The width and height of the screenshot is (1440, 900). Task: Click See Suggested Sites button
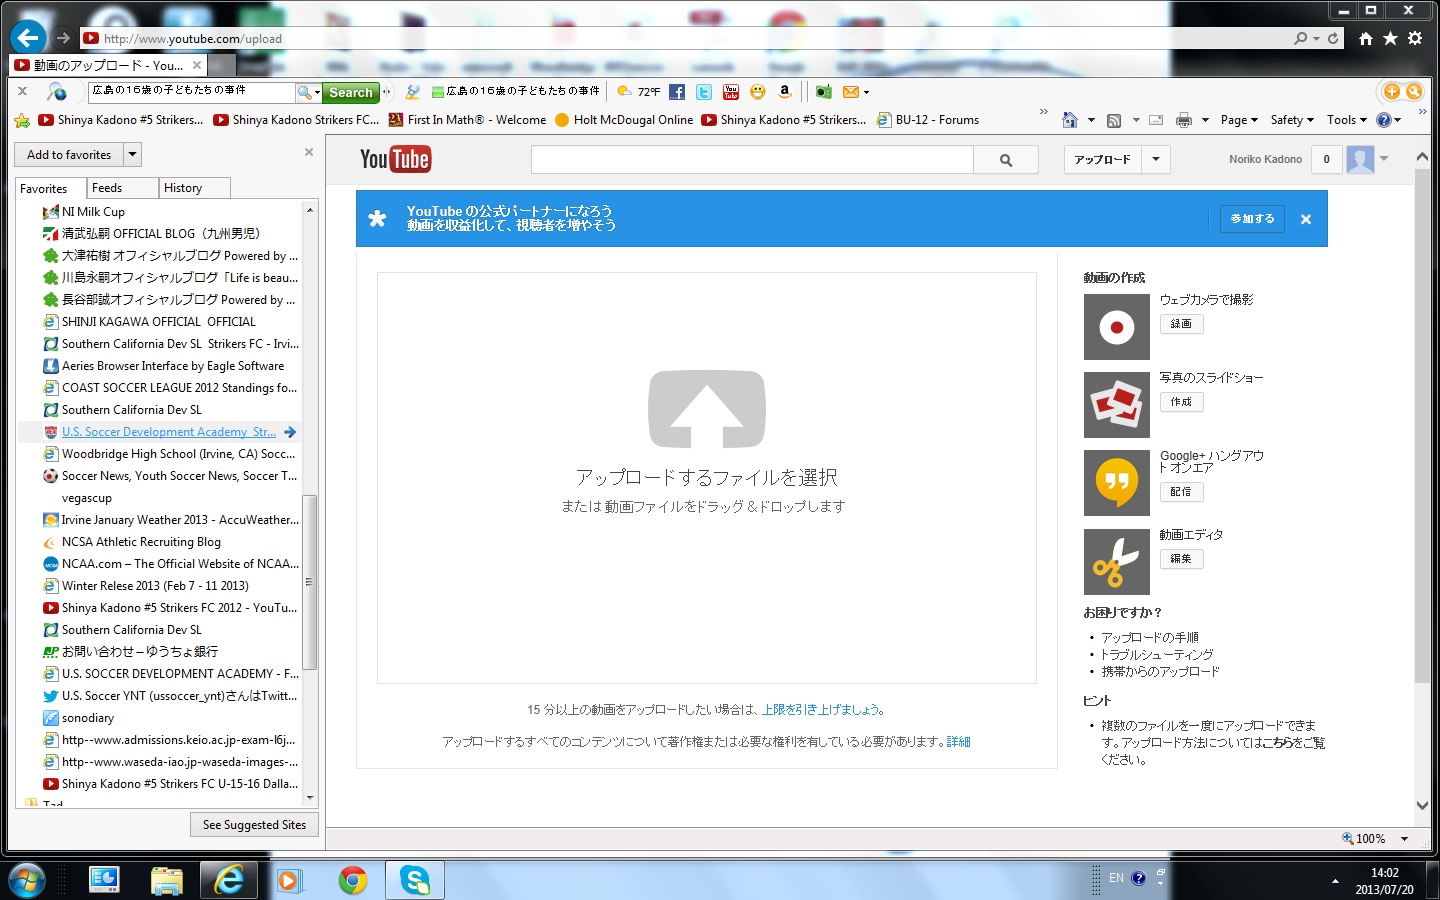(254, 825)
